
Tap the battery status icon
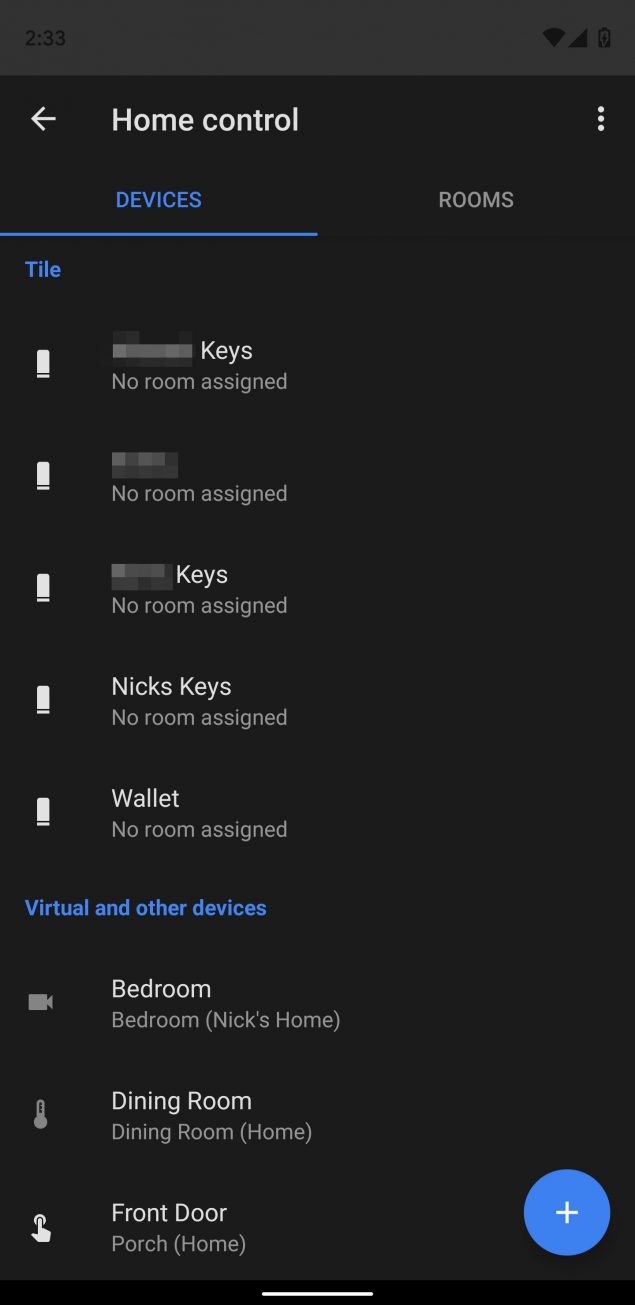[x=604, y=38]
